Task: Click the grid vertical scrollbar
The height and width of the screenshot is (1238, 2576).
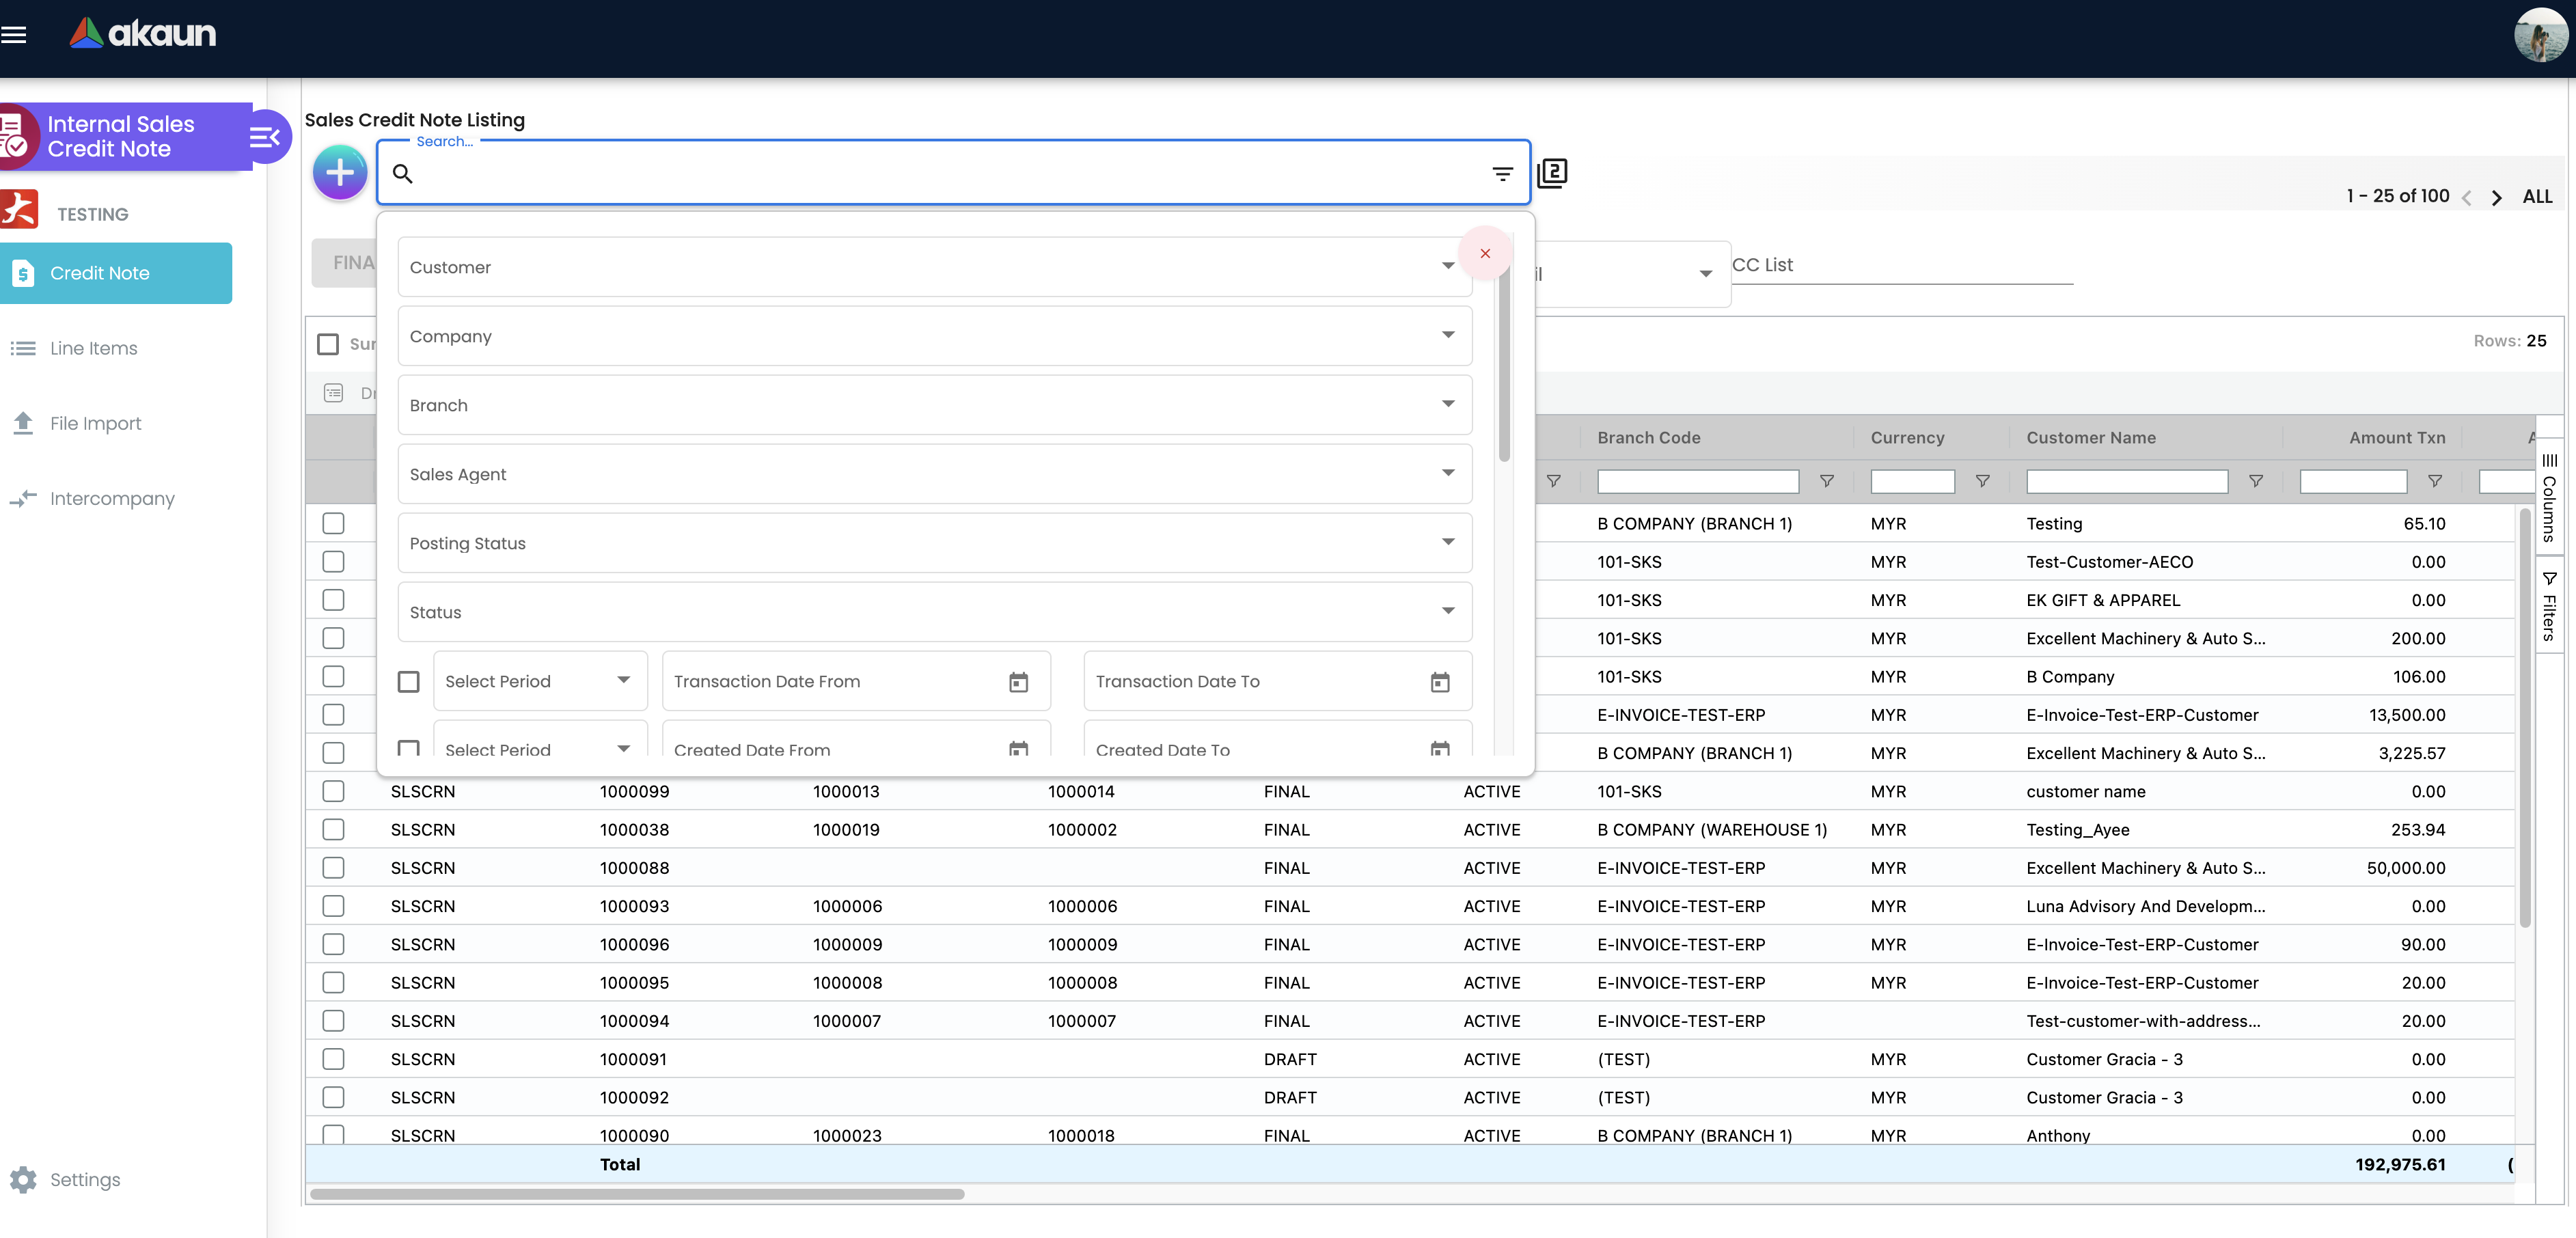Action: coord(2524,718)
